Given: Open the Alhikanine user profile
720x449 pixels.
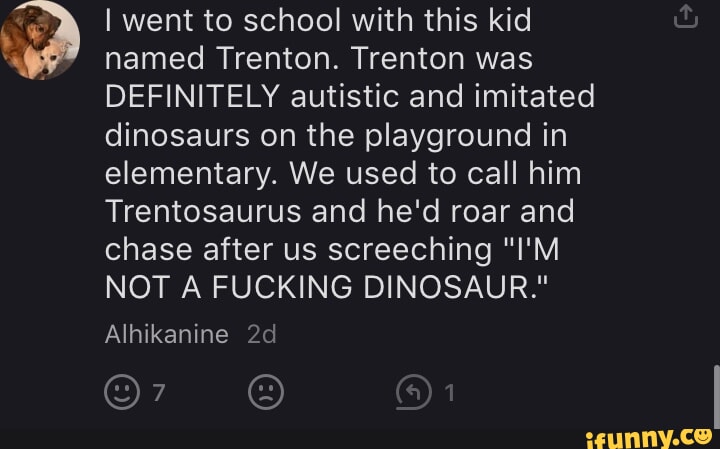Looking at the screenshot, I should [167, 334].
